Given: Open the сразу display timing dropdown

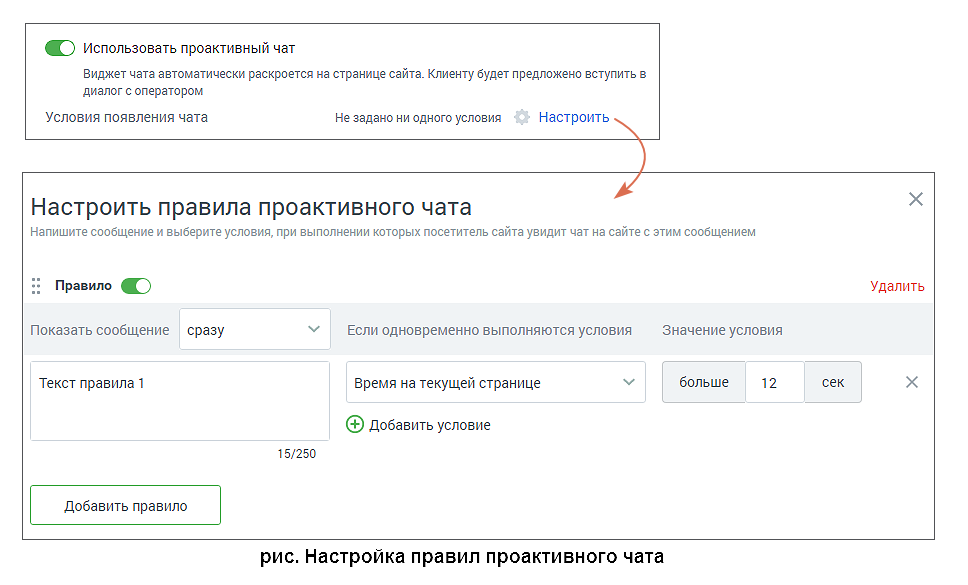Looking at the screenshot, I should pyautogui.click(x=254, y=330).
